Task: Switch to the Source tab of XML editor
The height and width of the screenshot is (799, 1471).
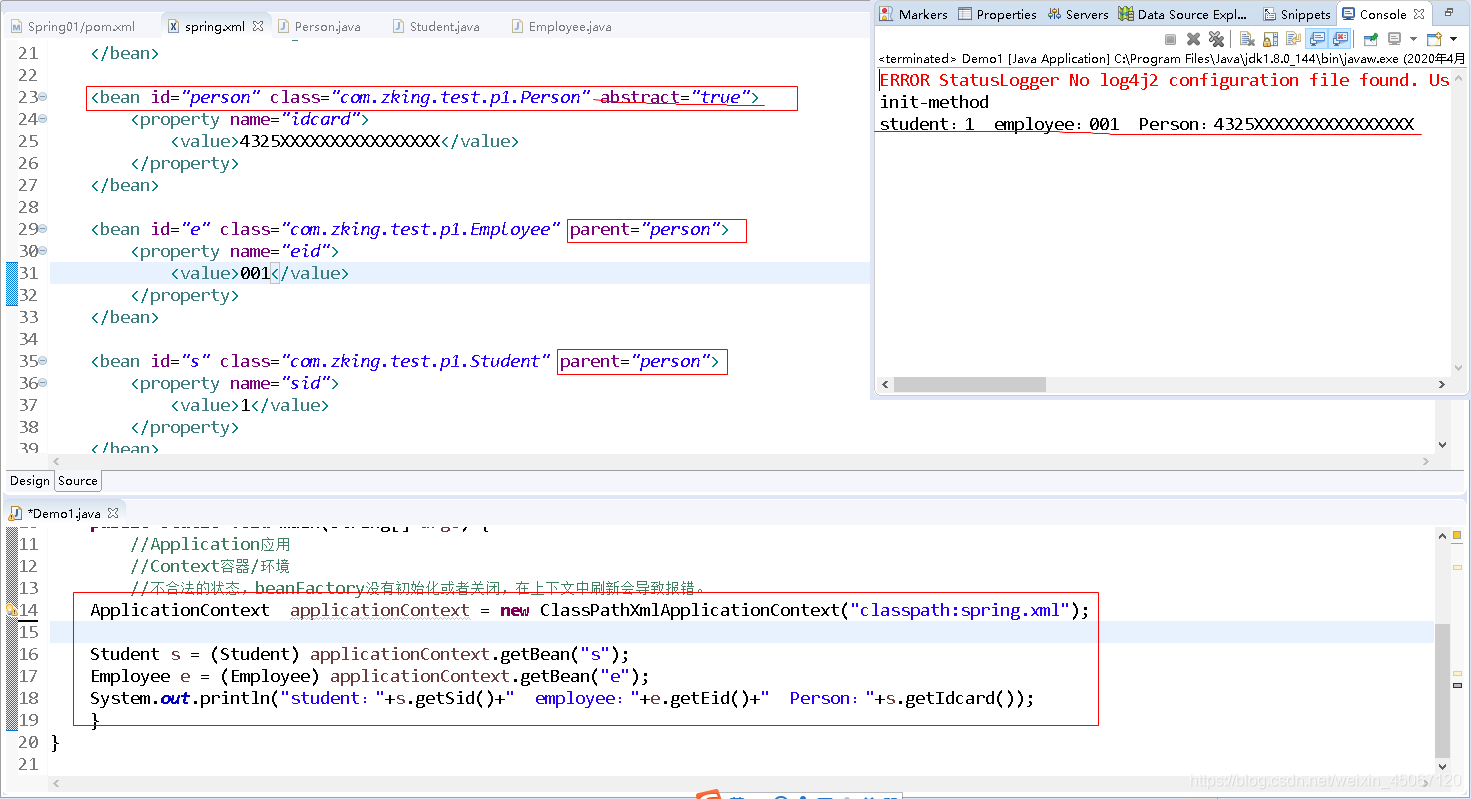Action: pyautogui.click(x=77, y=481)
